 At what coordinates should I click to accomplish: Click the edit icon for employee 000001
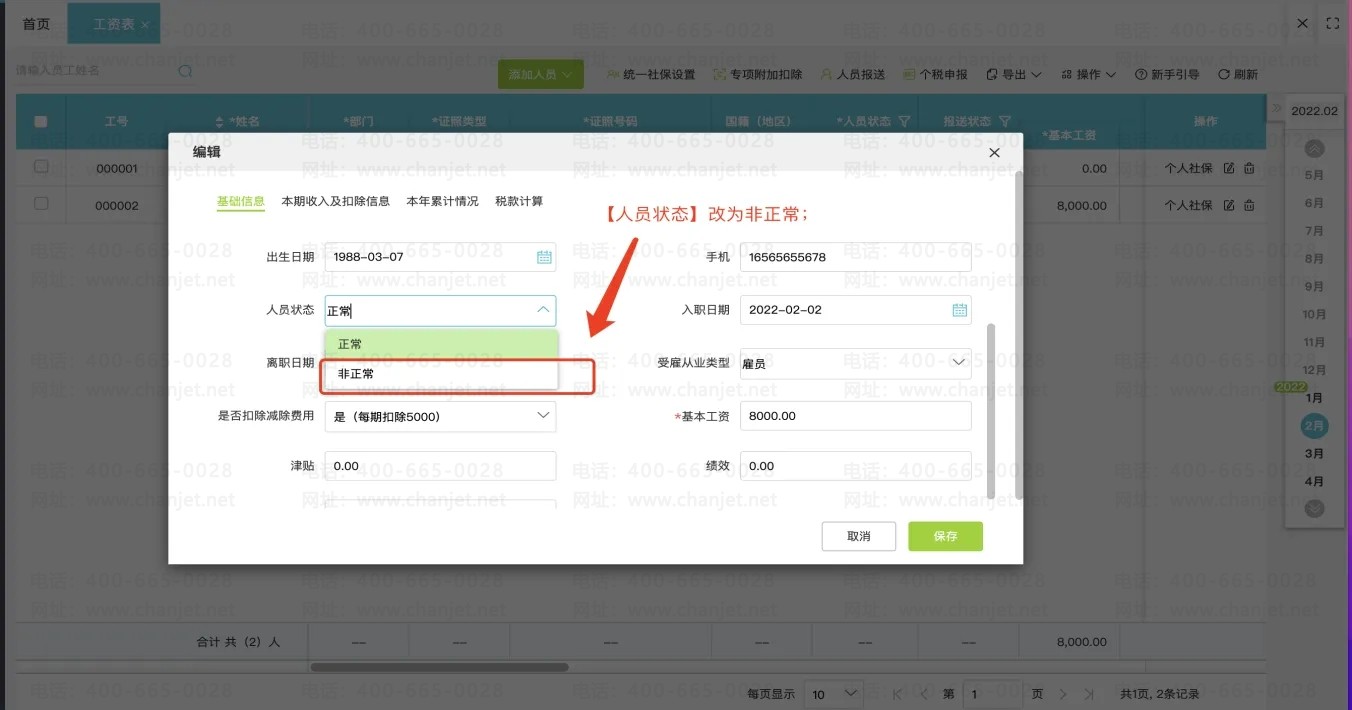(1229, 168)
